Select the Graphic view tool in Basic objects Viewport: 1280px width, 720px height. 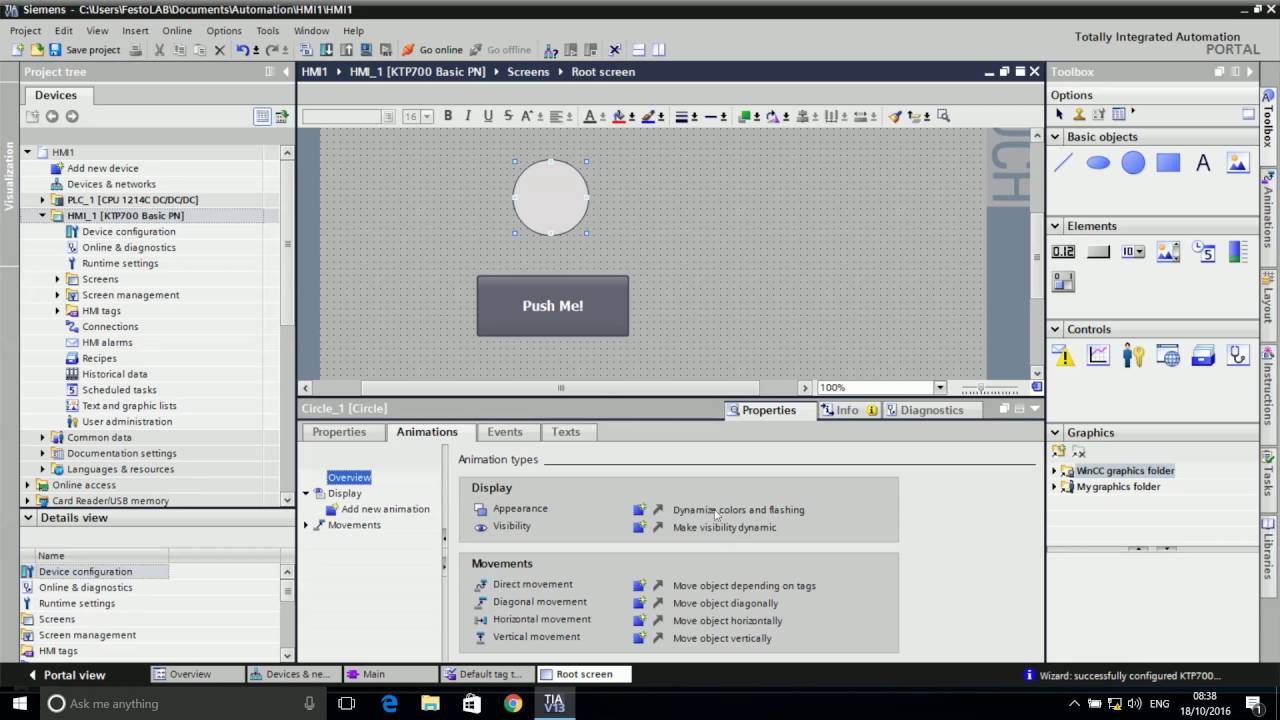[x=1238, y=163]
